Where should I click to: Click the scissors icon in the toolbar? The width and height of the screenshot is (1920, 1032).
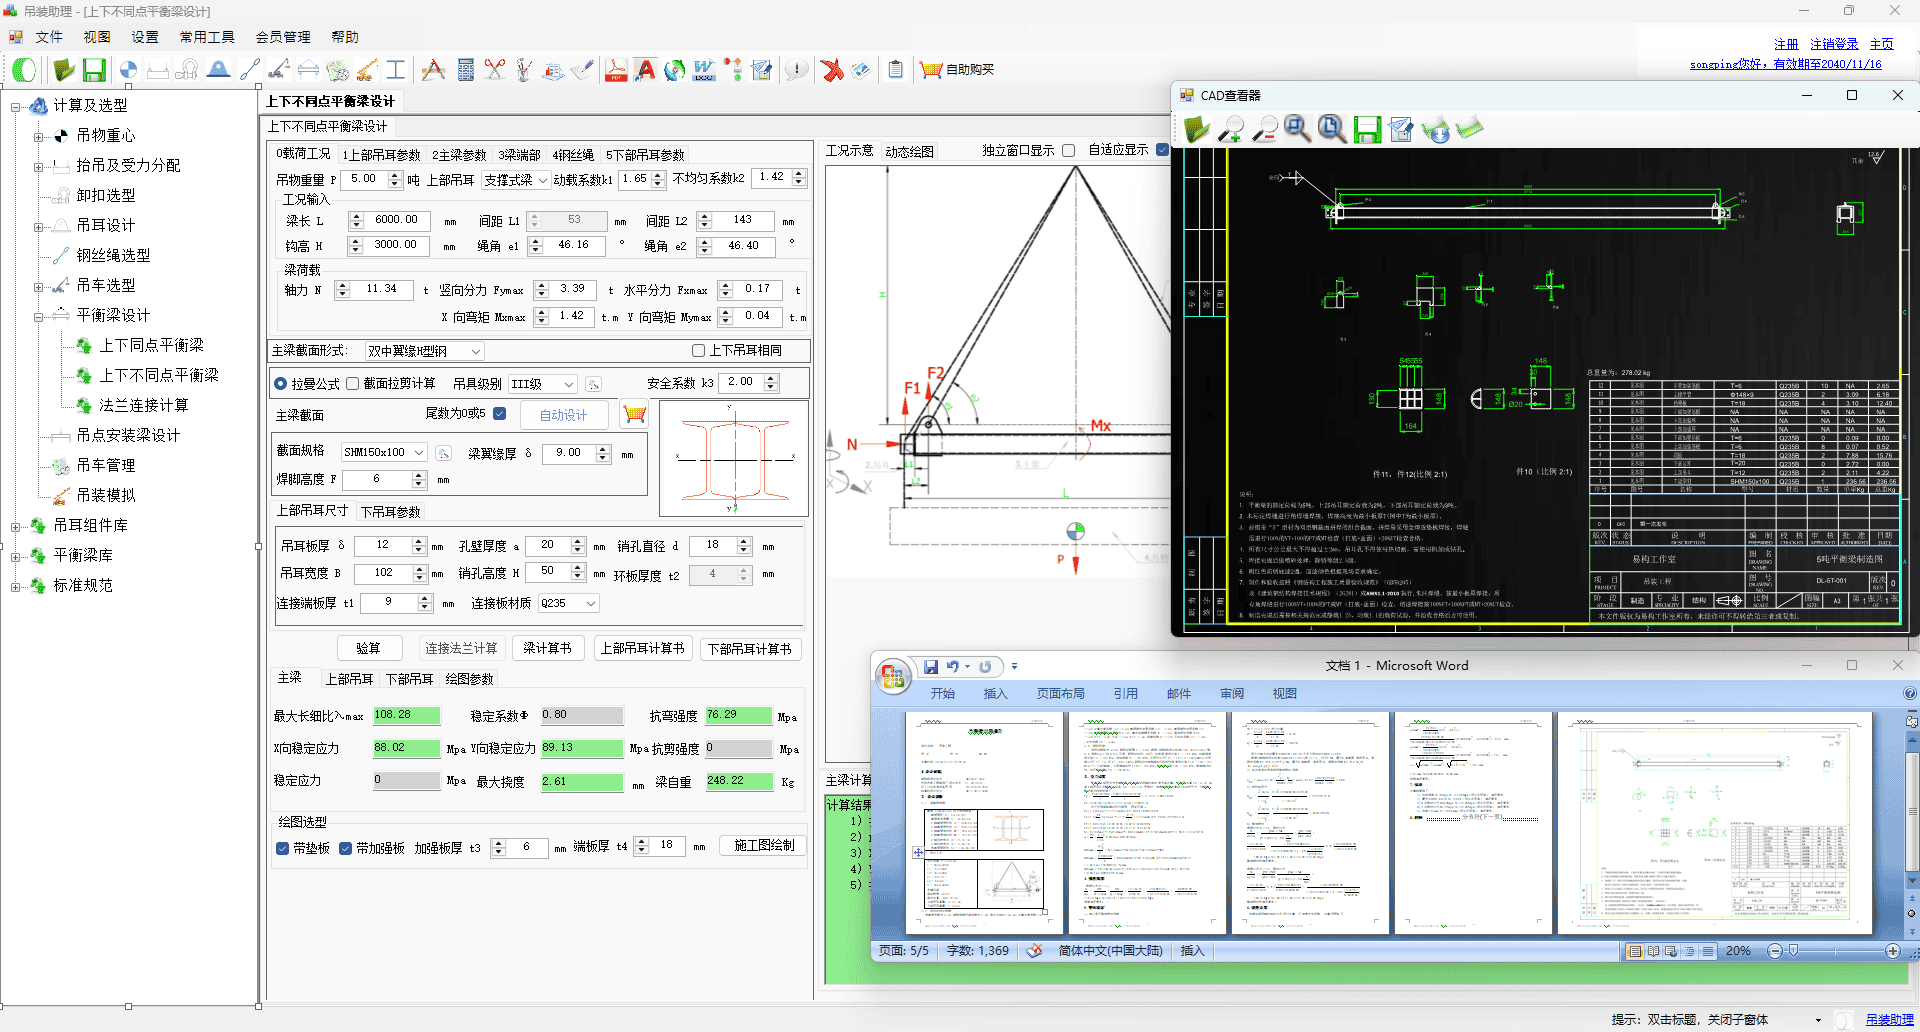click(495, 70)
